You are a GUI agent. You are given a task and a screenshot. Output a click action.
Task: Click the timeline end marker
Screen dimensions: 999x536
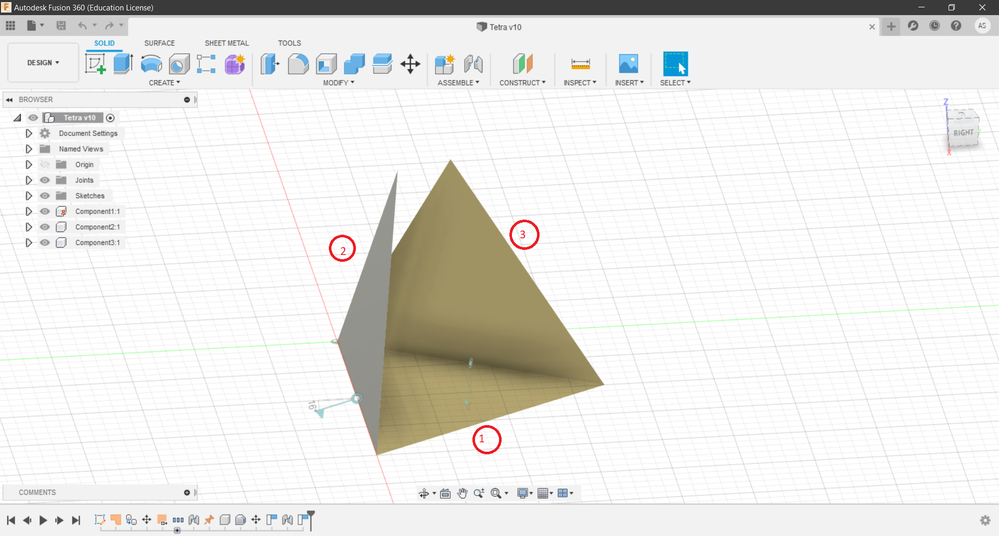pos(311,518)
